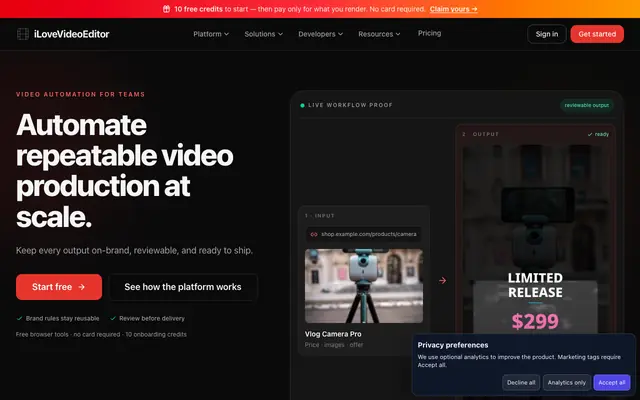Click the Vlog Camera Pro title text

(x=333, y=334)
